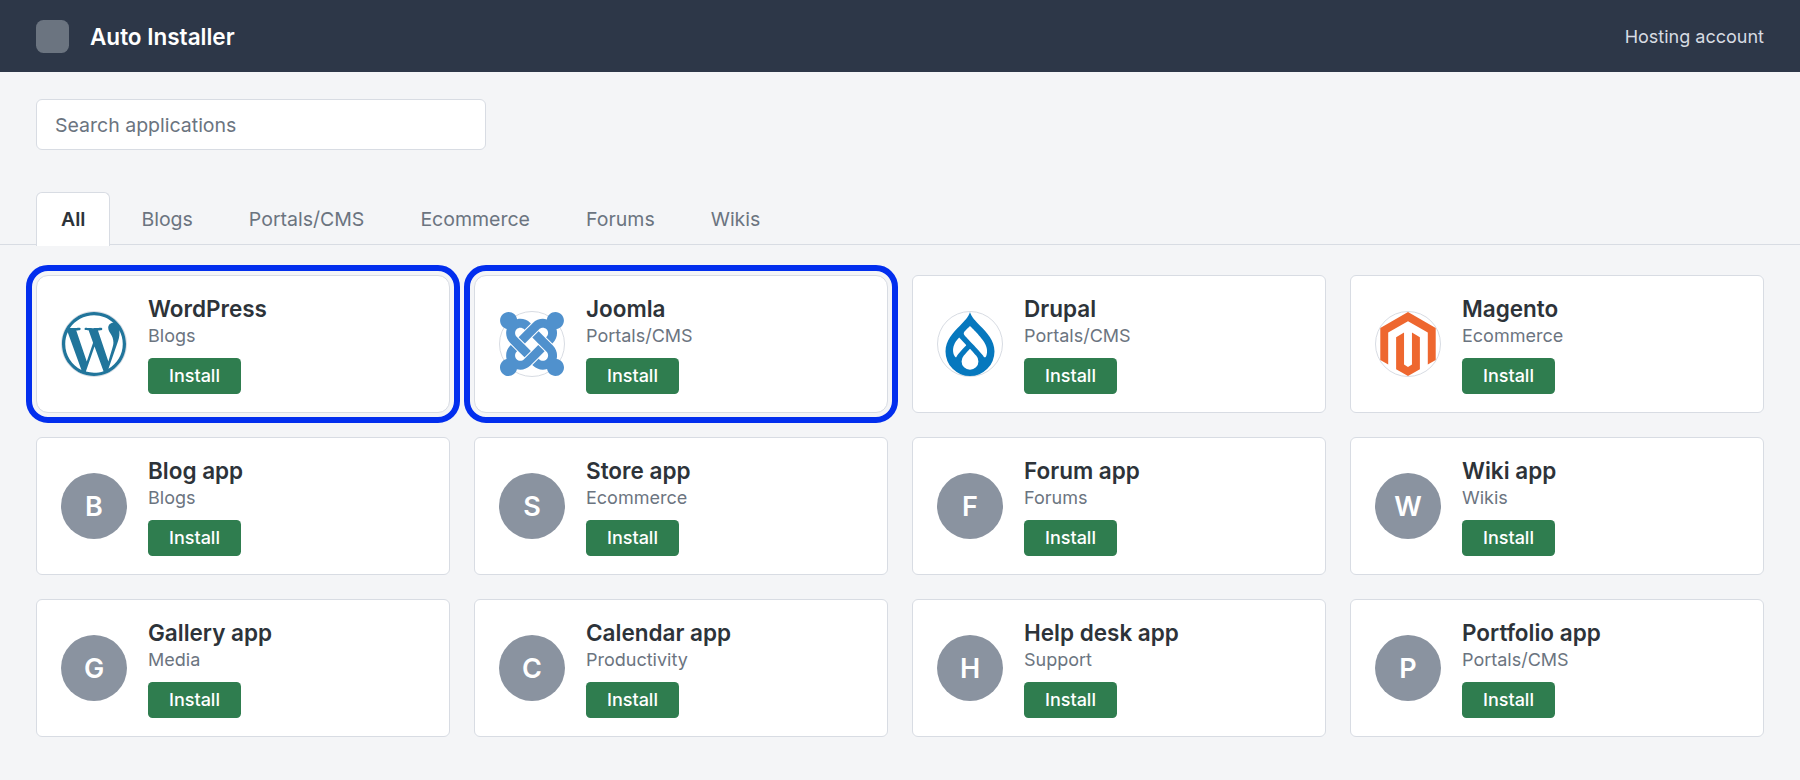The height and width of the screenshot is (780, 1800).
Task: Click the Help desk app H avatar icon
Action: point(970,668)
